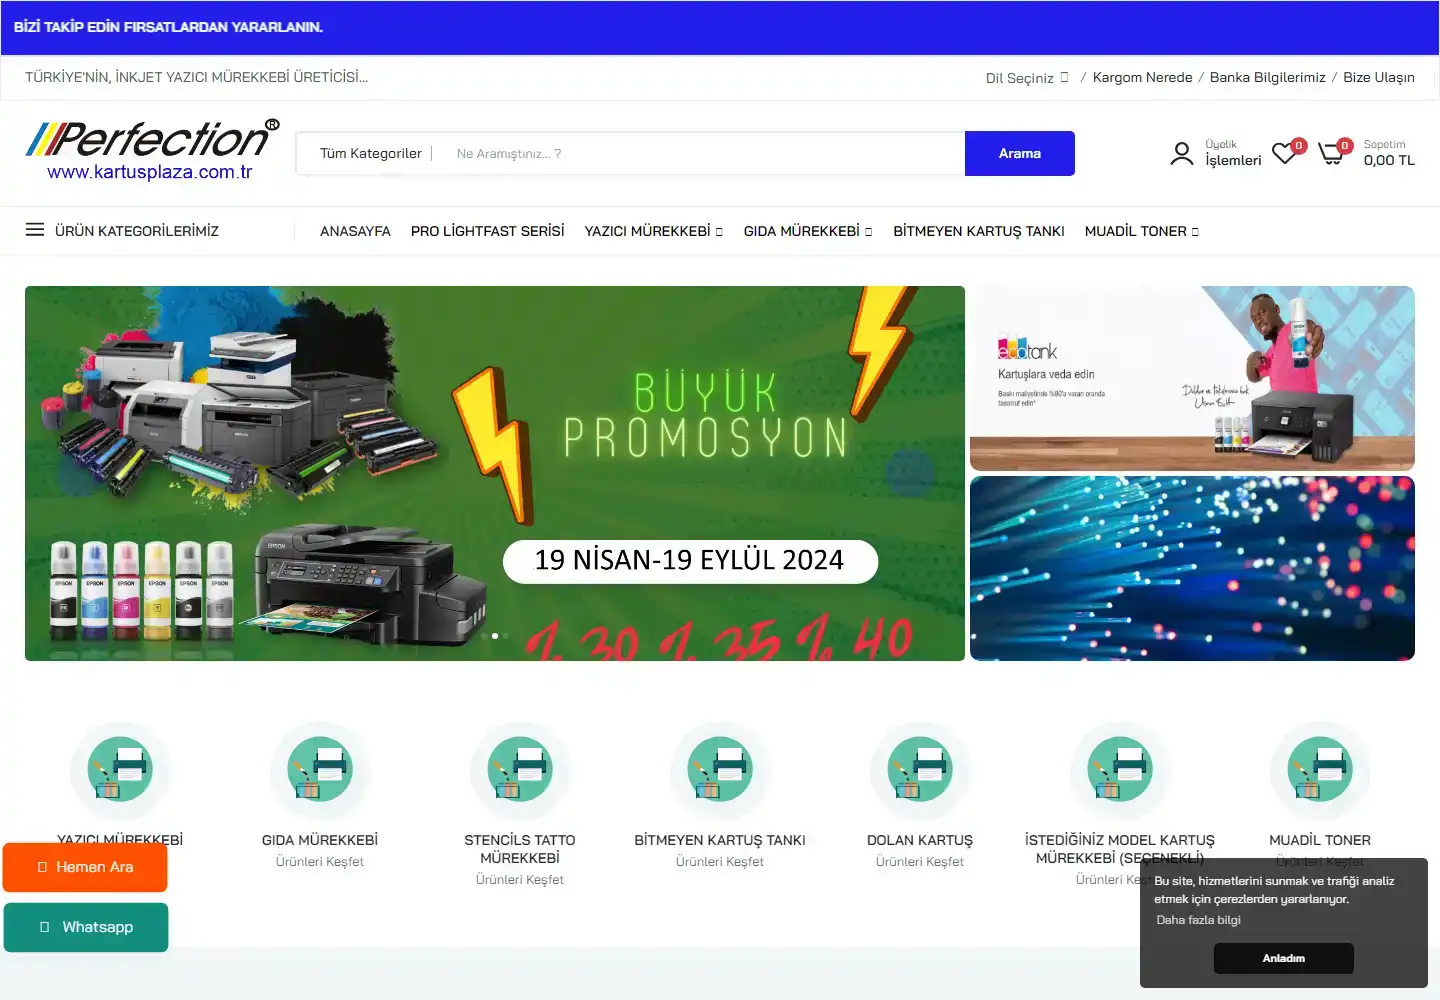Screen dimensions: 1440x1000
Task: Click the Whatsapp button
Action: pos(86,927)
